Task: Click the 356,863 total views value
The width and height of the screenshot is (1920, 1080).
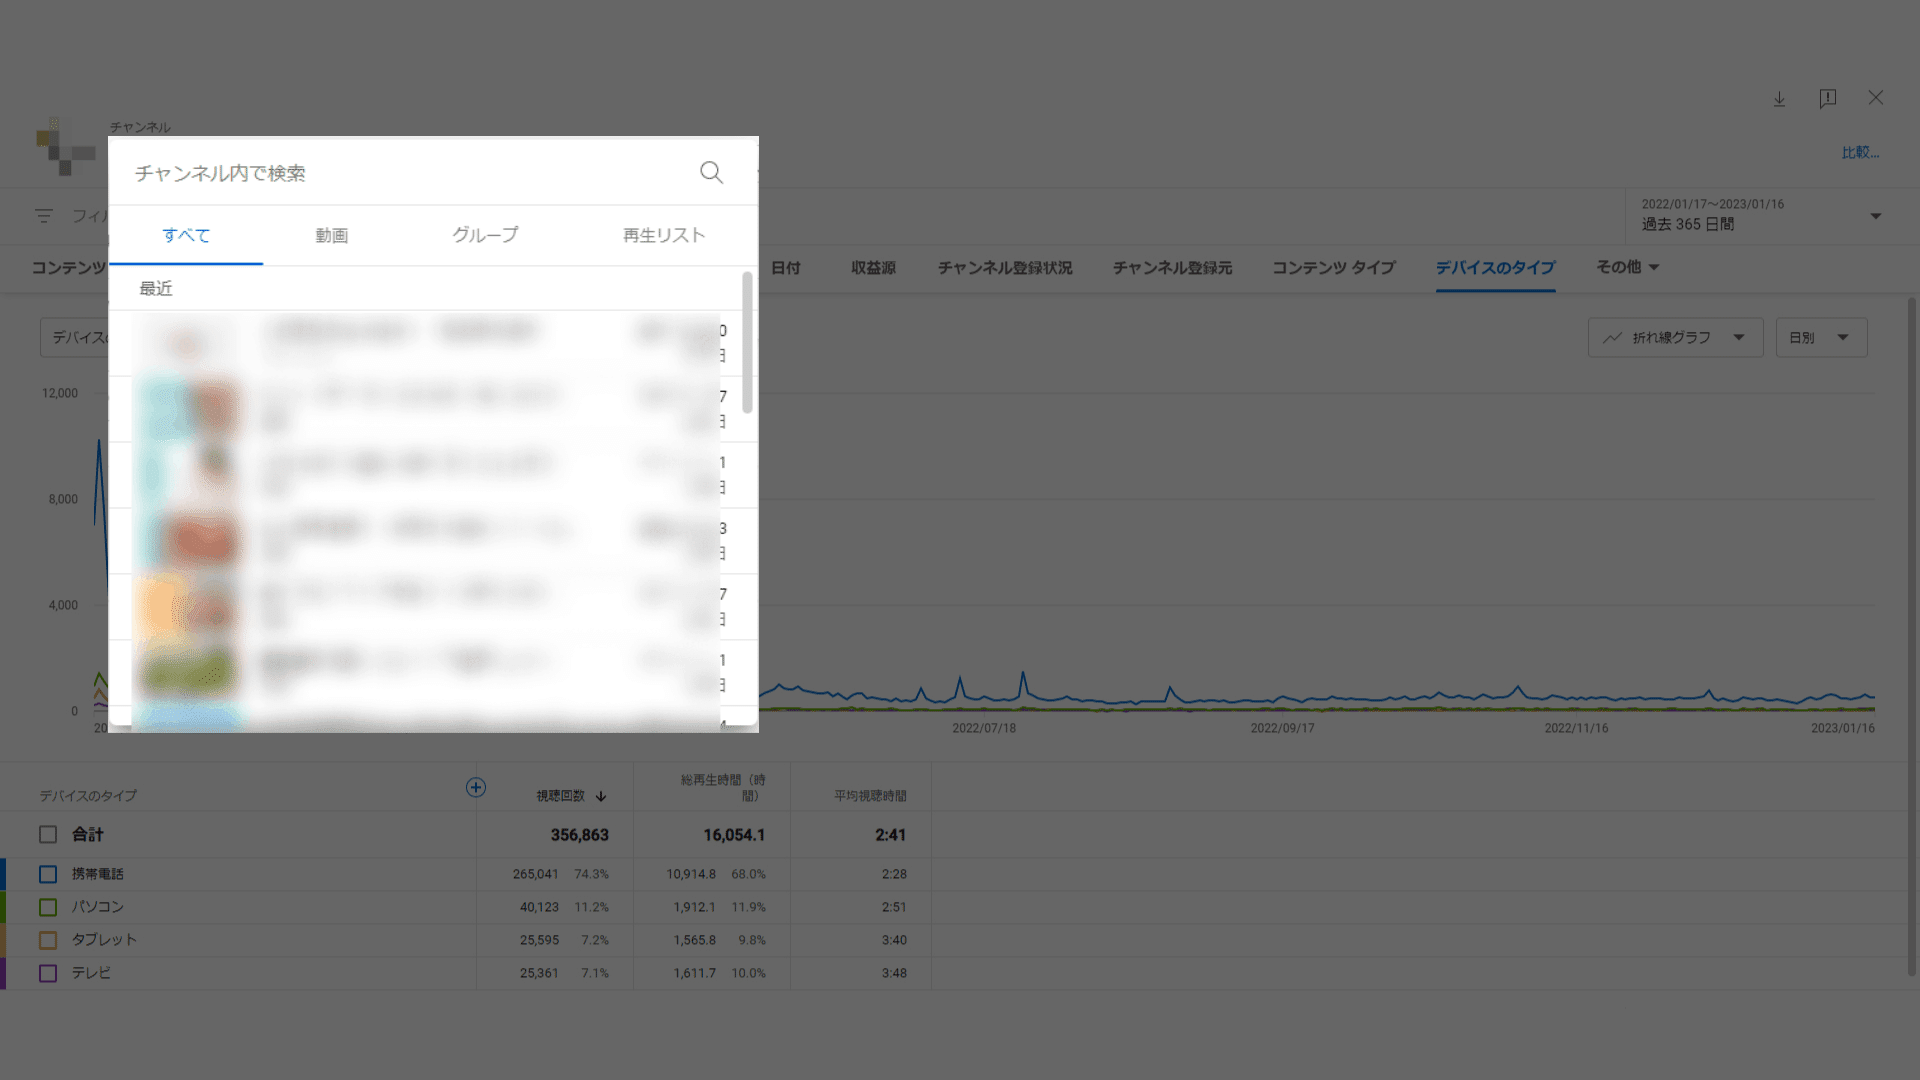Action: (579, 835)
